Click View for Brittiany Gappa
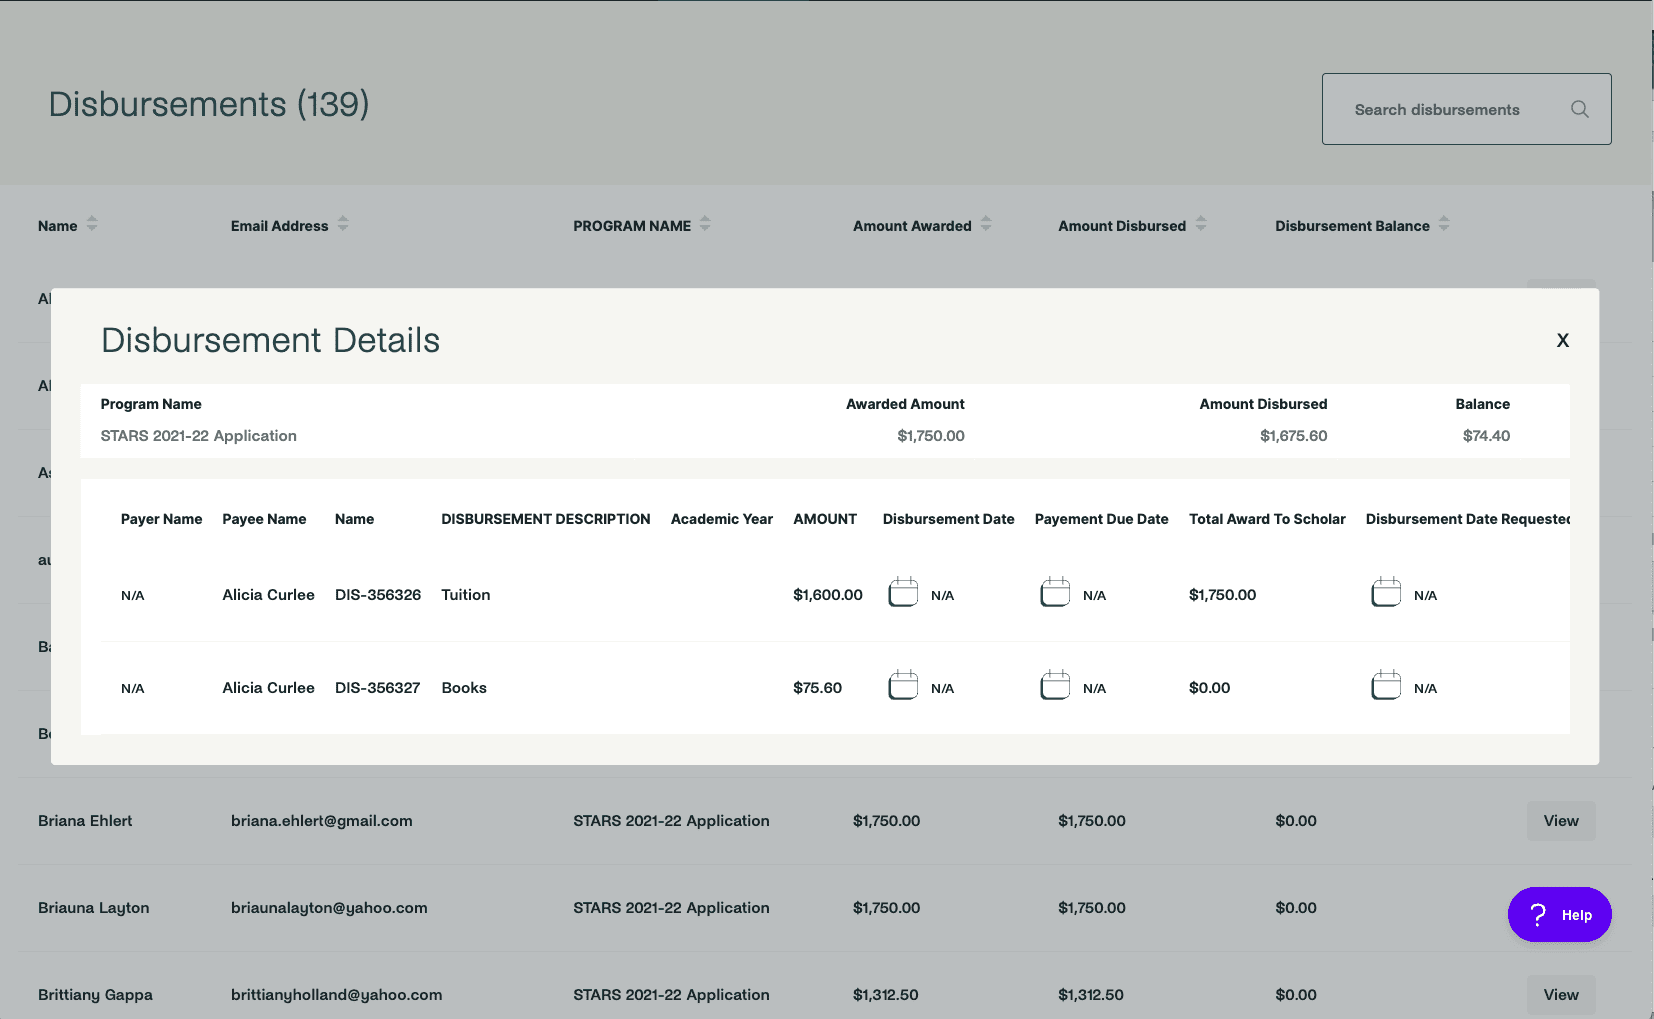The height and width of the screenshot is (1019, 1654). point(1560,994)
